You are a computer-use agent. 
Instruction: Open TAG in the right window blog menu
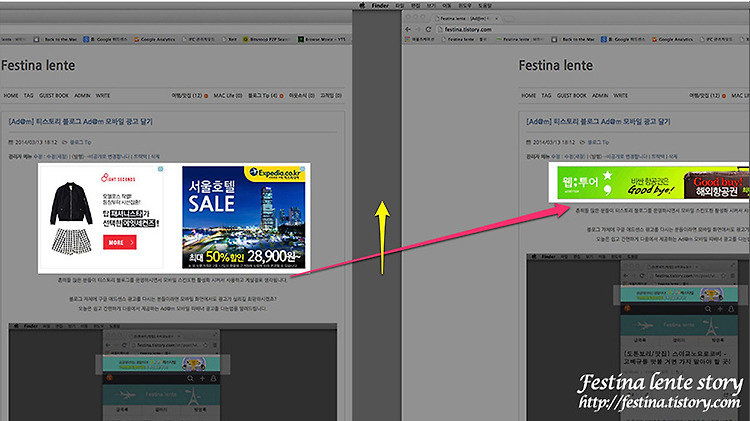coord(546,96)
